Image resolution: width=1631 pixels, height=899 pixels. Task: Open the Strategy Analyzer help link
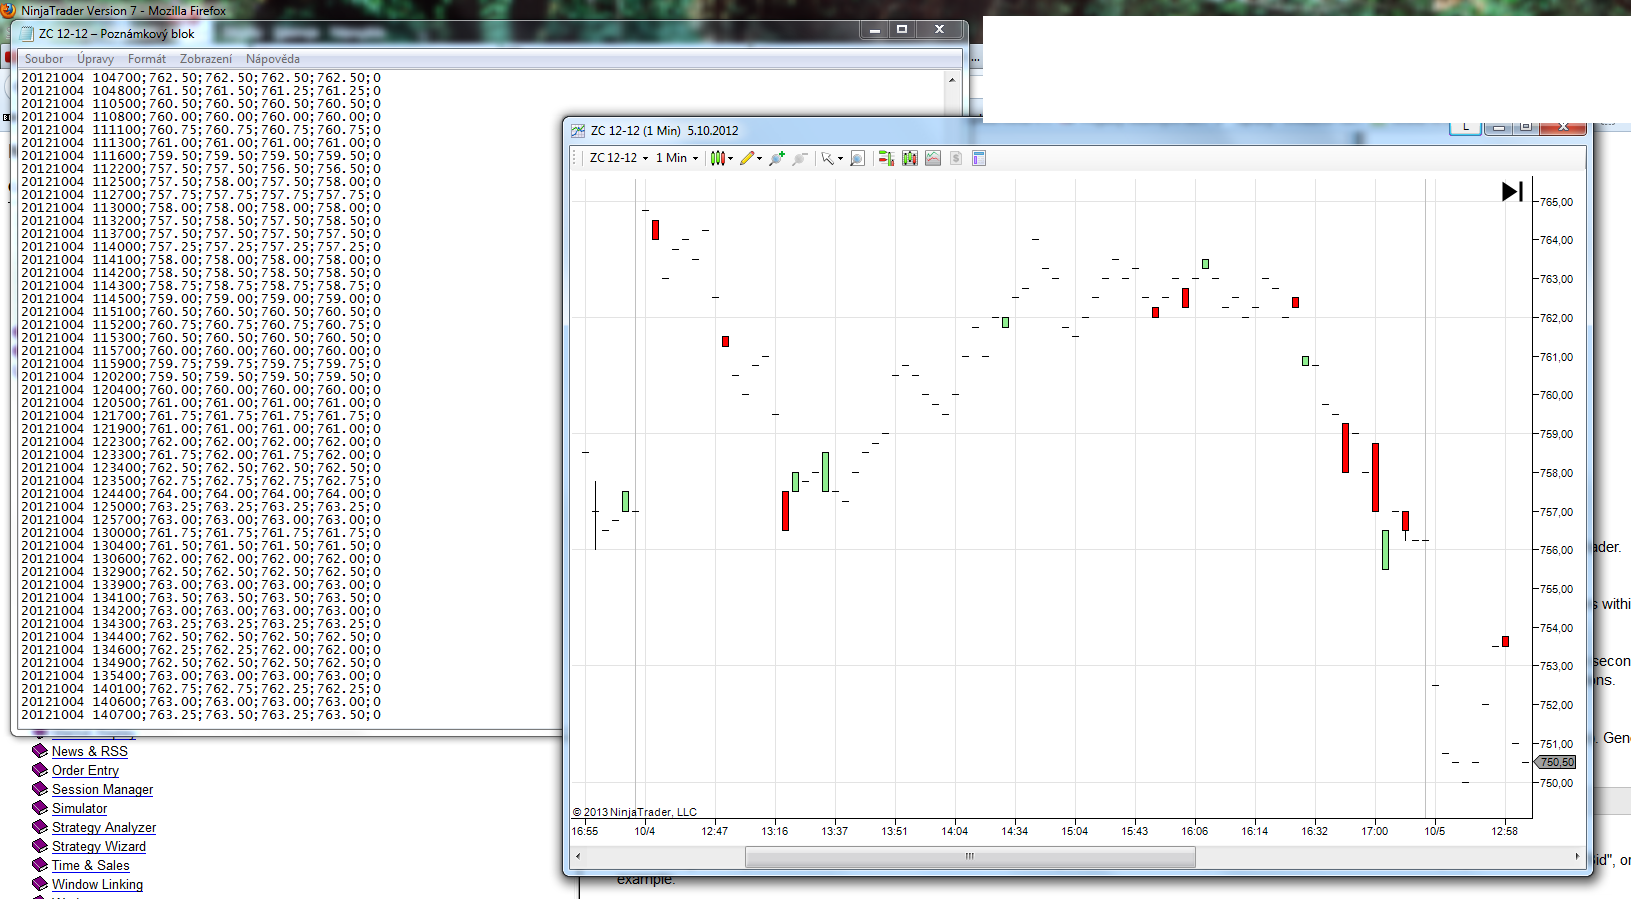(x=104, y=827)
